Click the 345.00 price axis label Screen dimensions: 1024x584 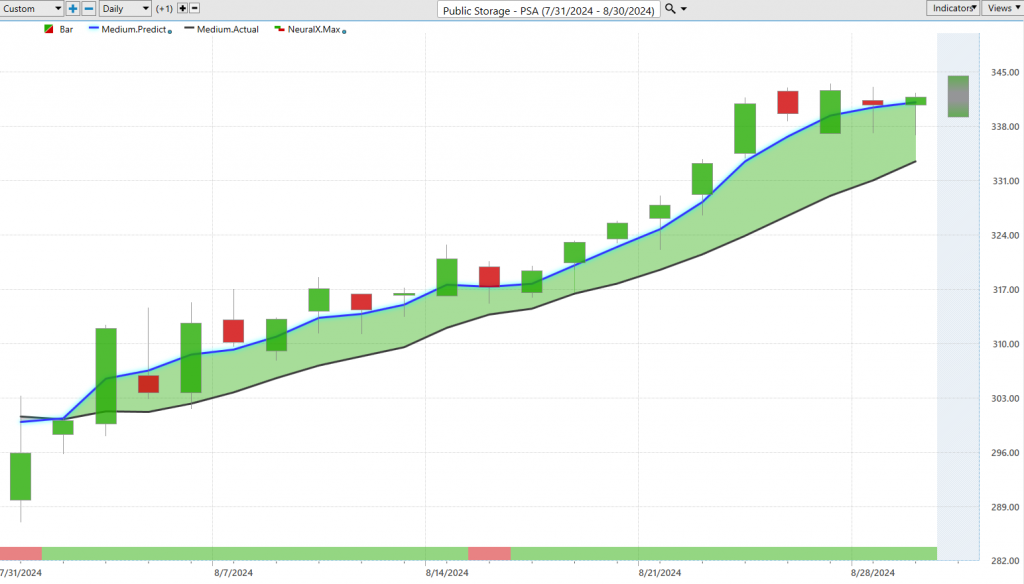coord(1005,73)
